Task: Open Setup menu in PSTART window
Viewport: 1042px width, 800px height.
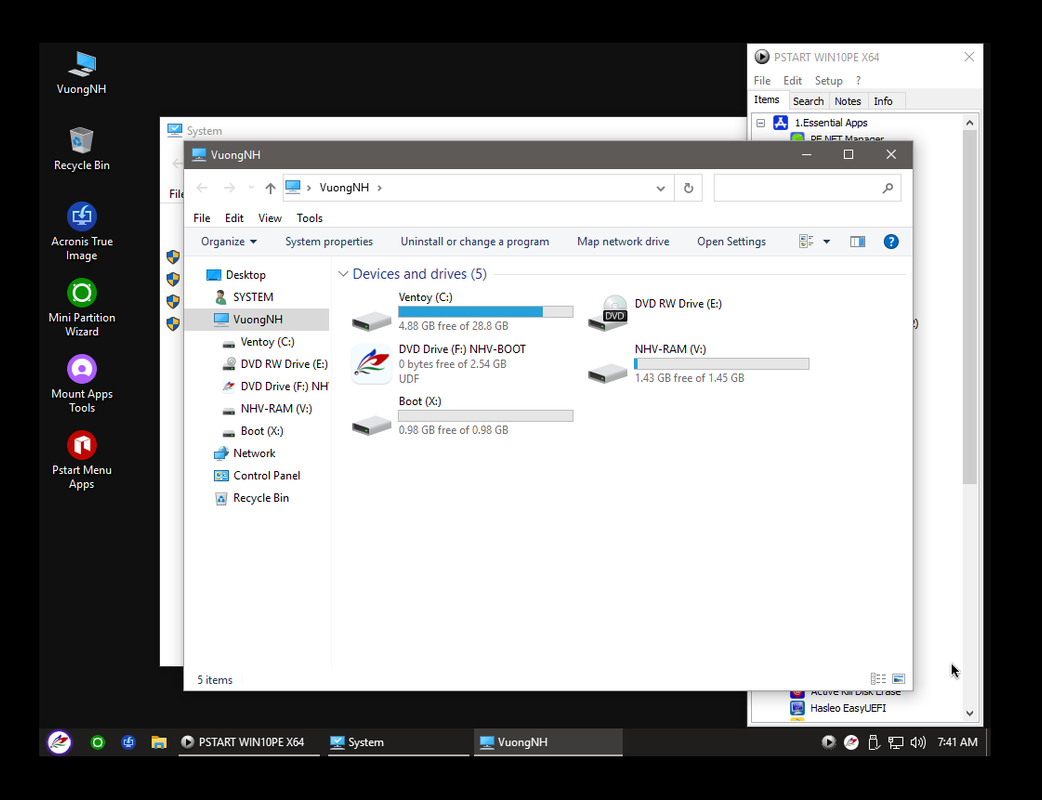Action: [829, 80]
